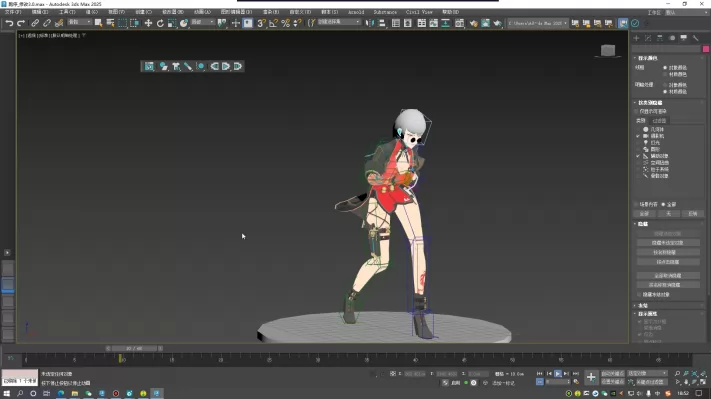
Task: Toggle the Lights hide category checkbox
Action: click(638, 143)
